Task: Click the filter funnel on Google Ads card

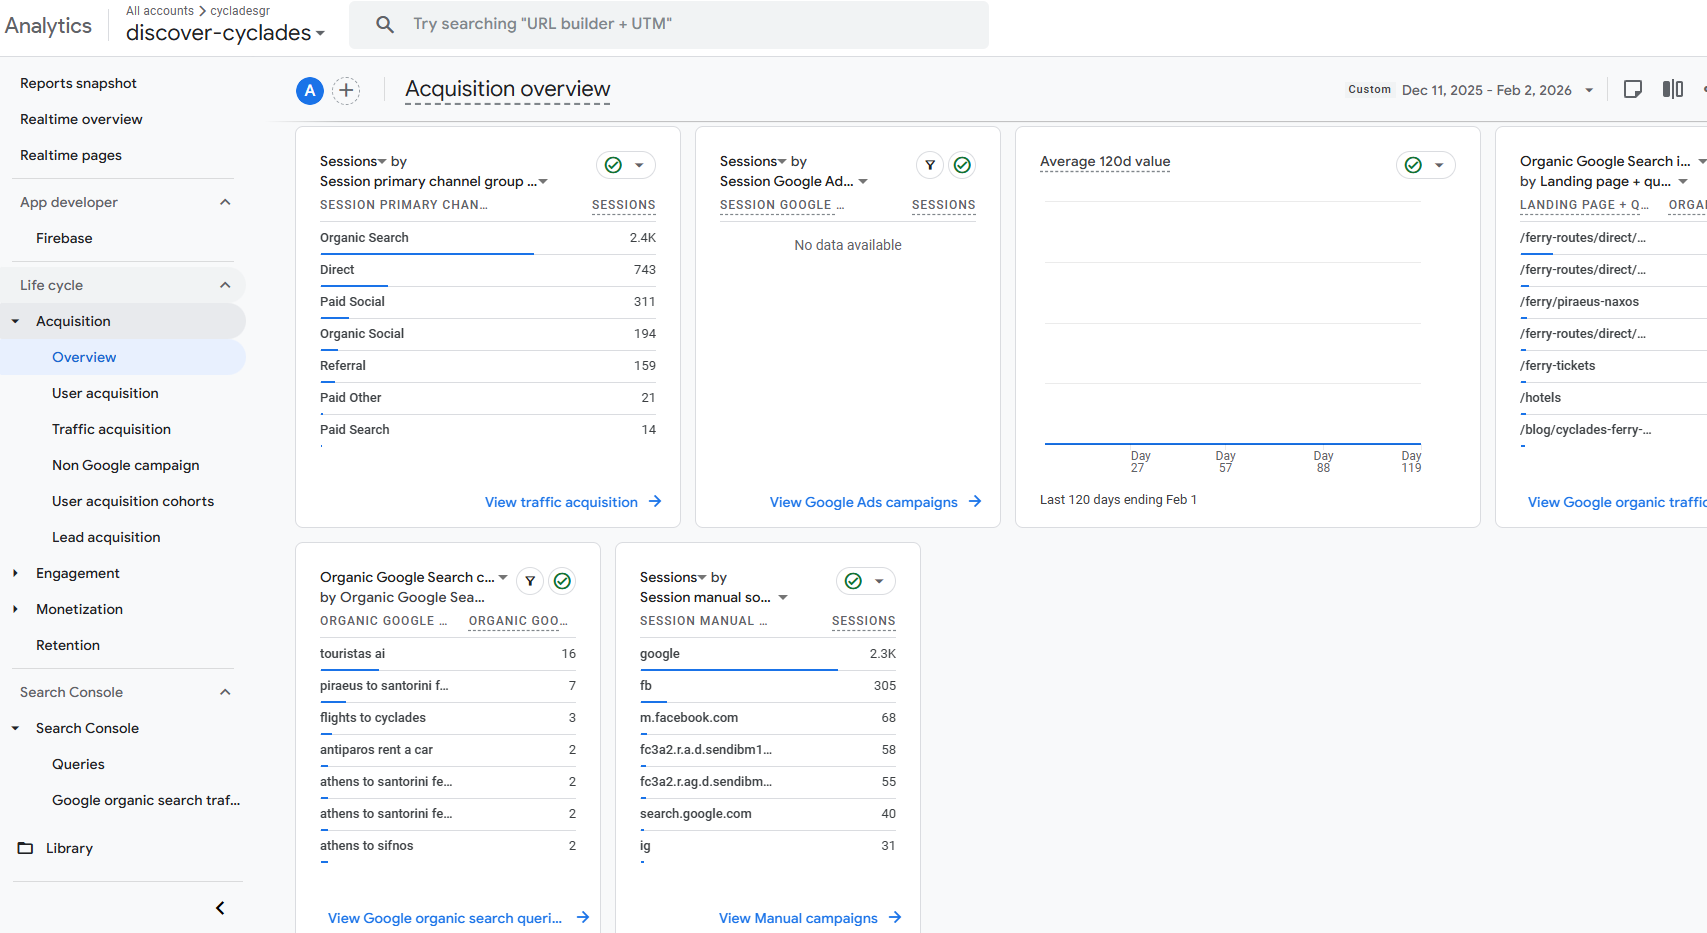Action: [x=930, y=165]
